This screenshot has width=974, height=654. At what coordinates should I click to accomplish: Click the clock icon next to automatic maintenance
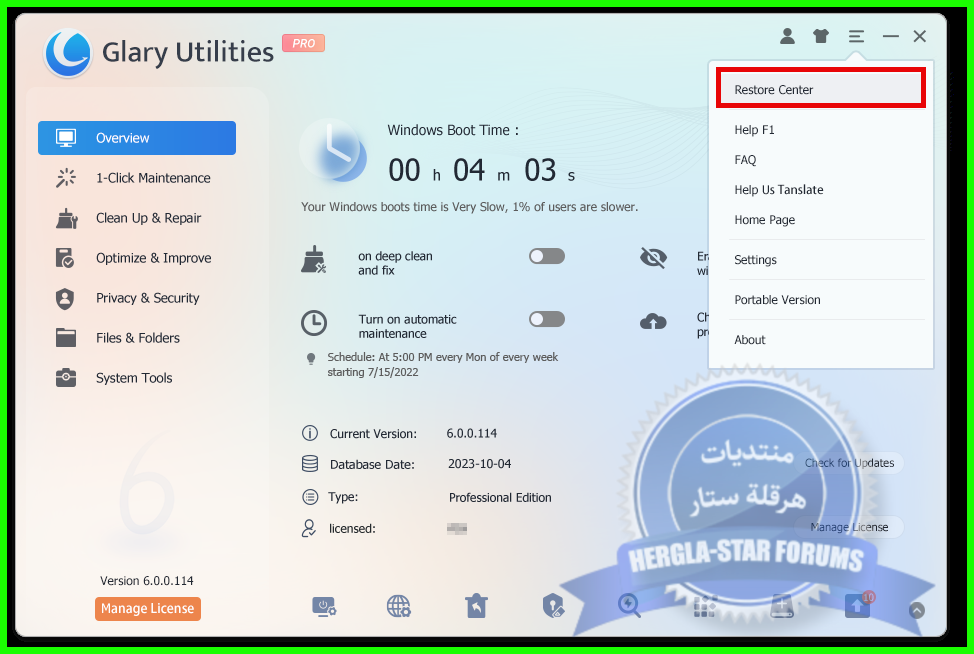(314, 323)
